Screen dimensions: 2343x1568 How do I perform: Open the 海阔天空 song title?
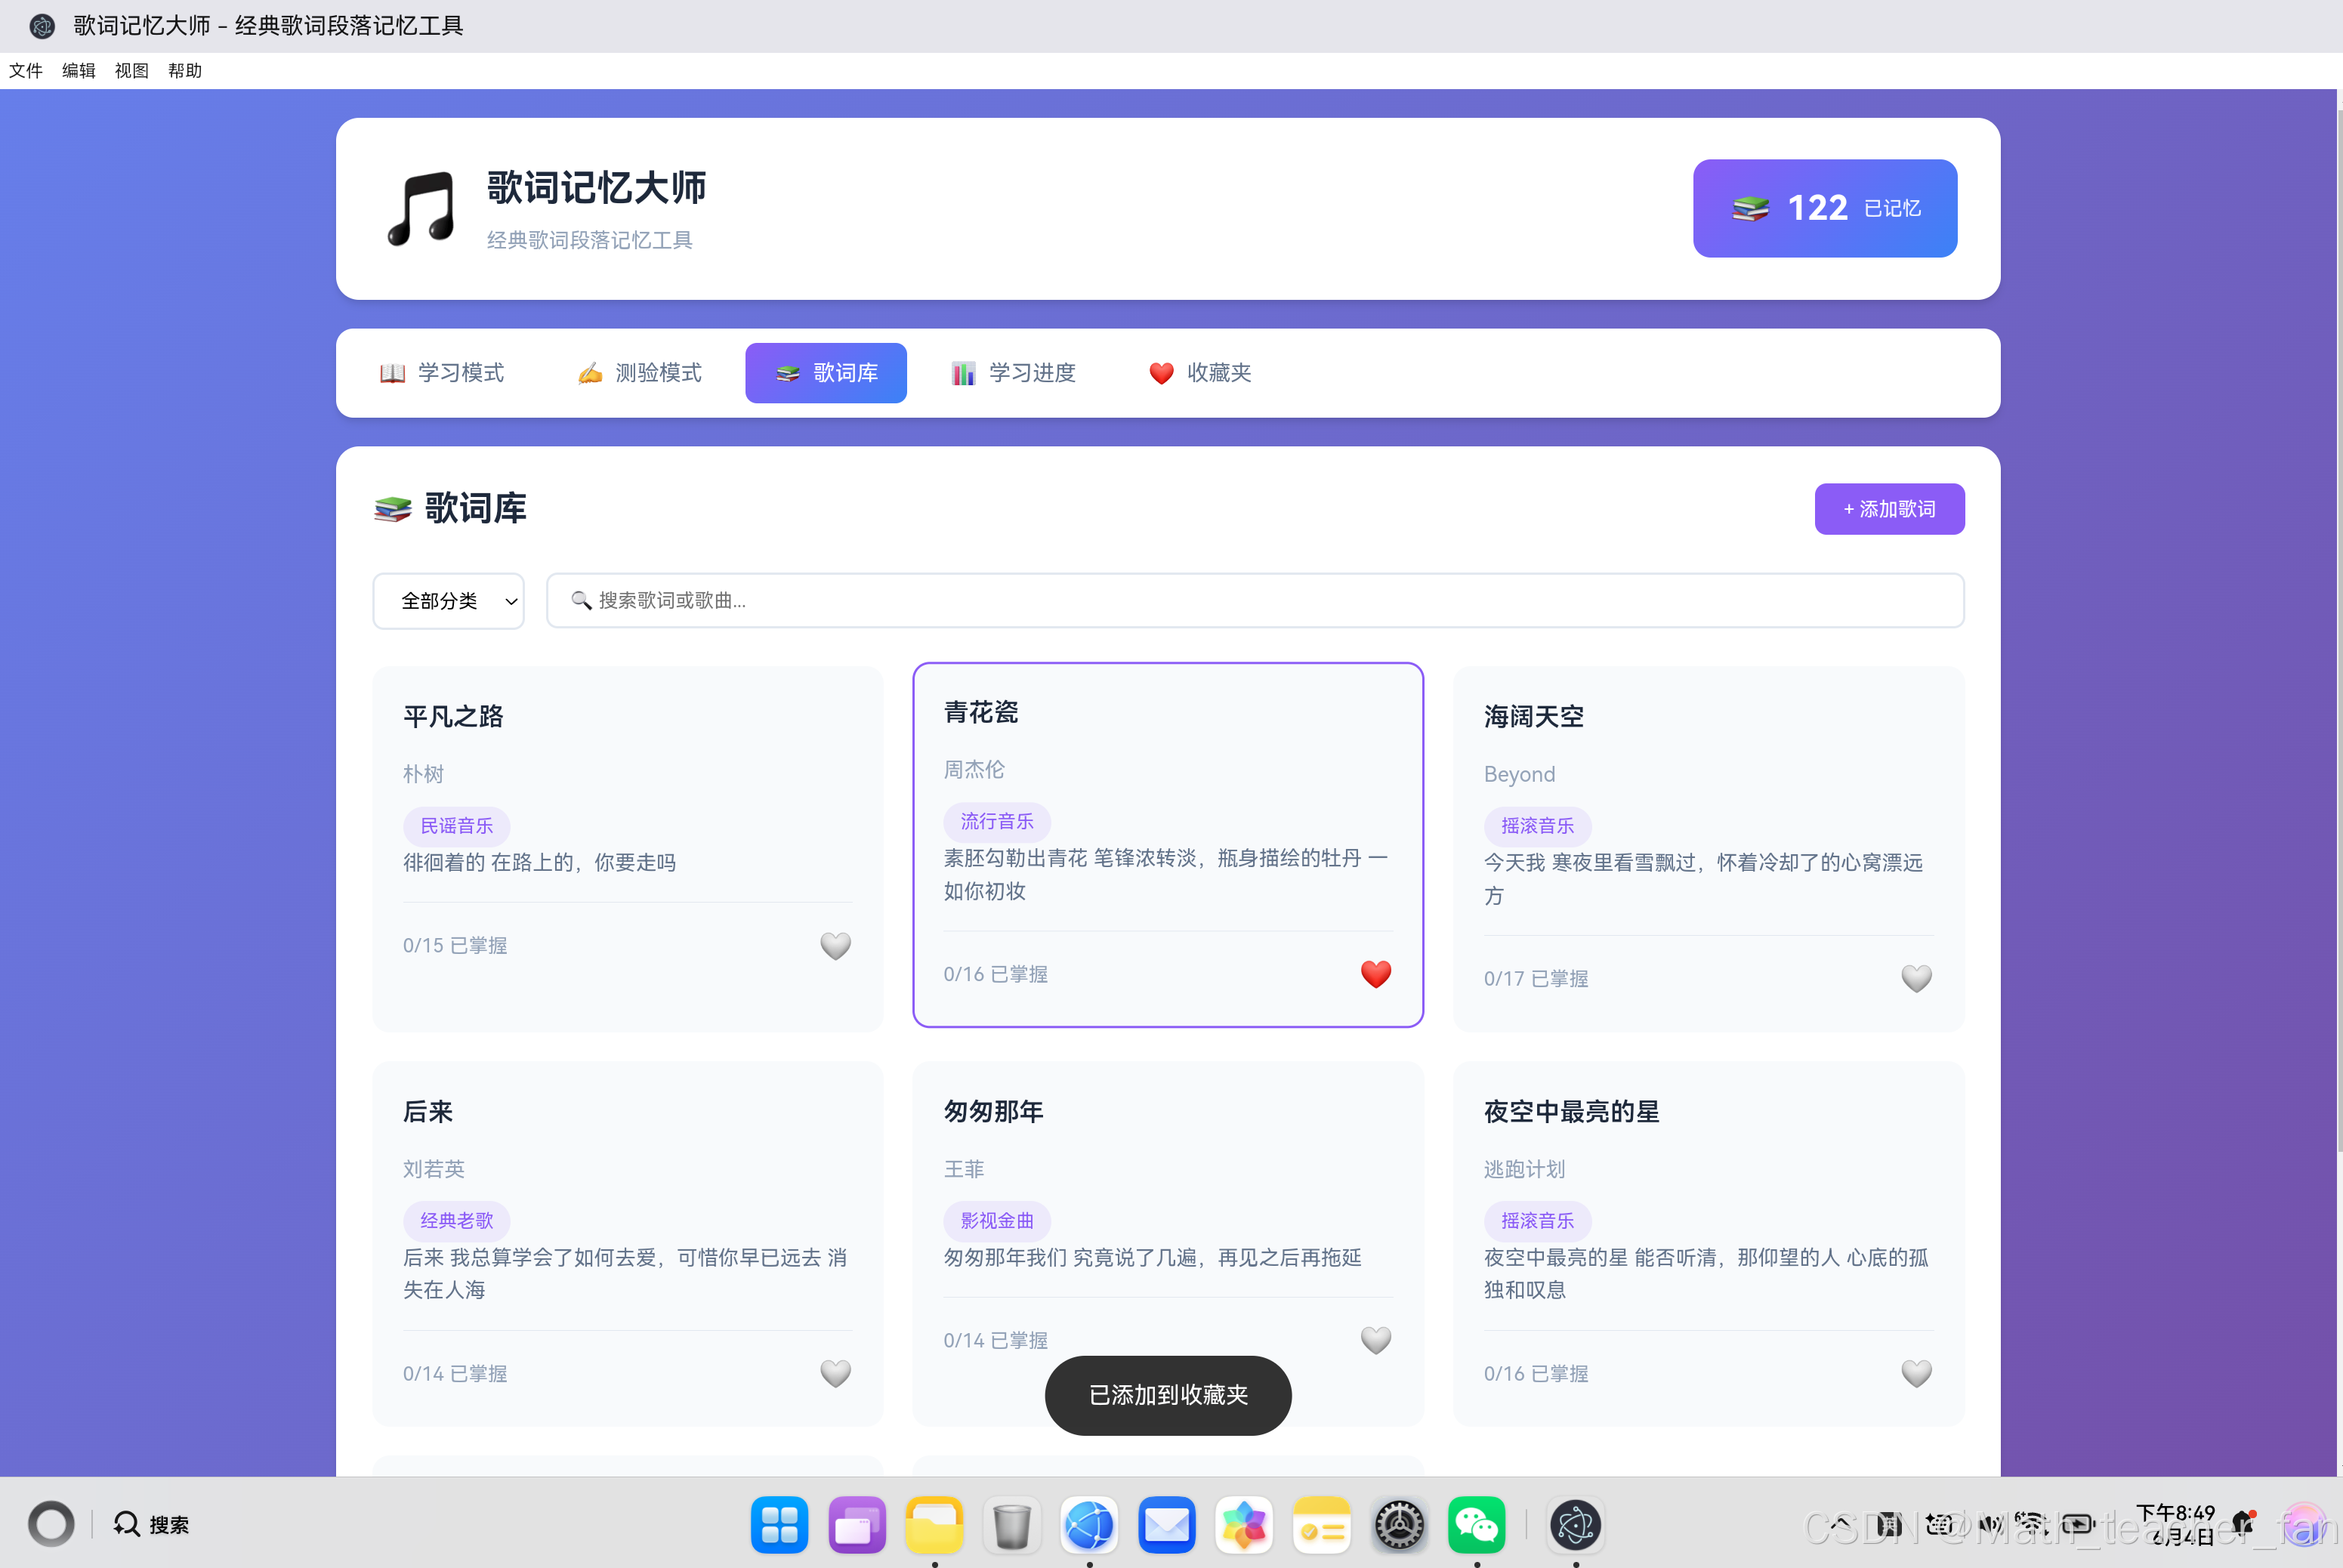(x=1534, y=716)
